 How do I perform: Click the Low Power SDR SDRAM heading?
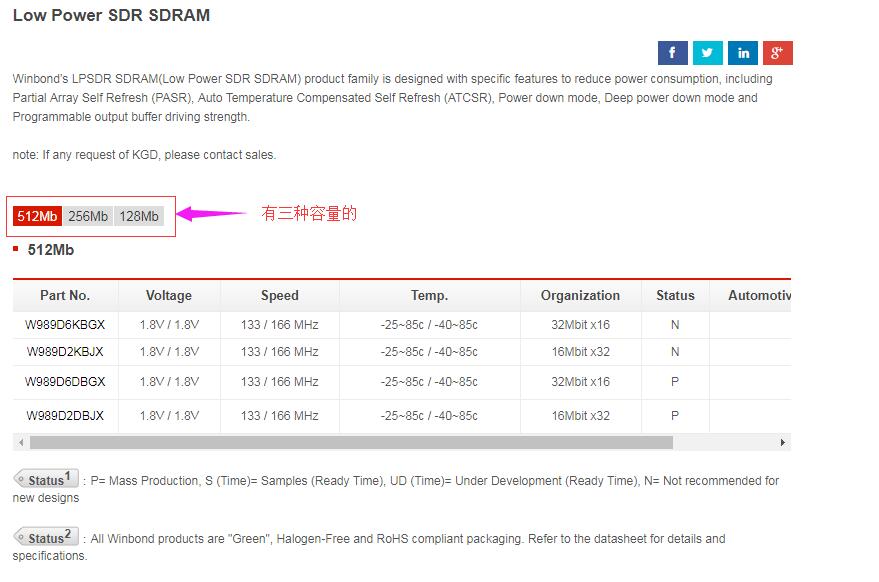tap(112, 15)
